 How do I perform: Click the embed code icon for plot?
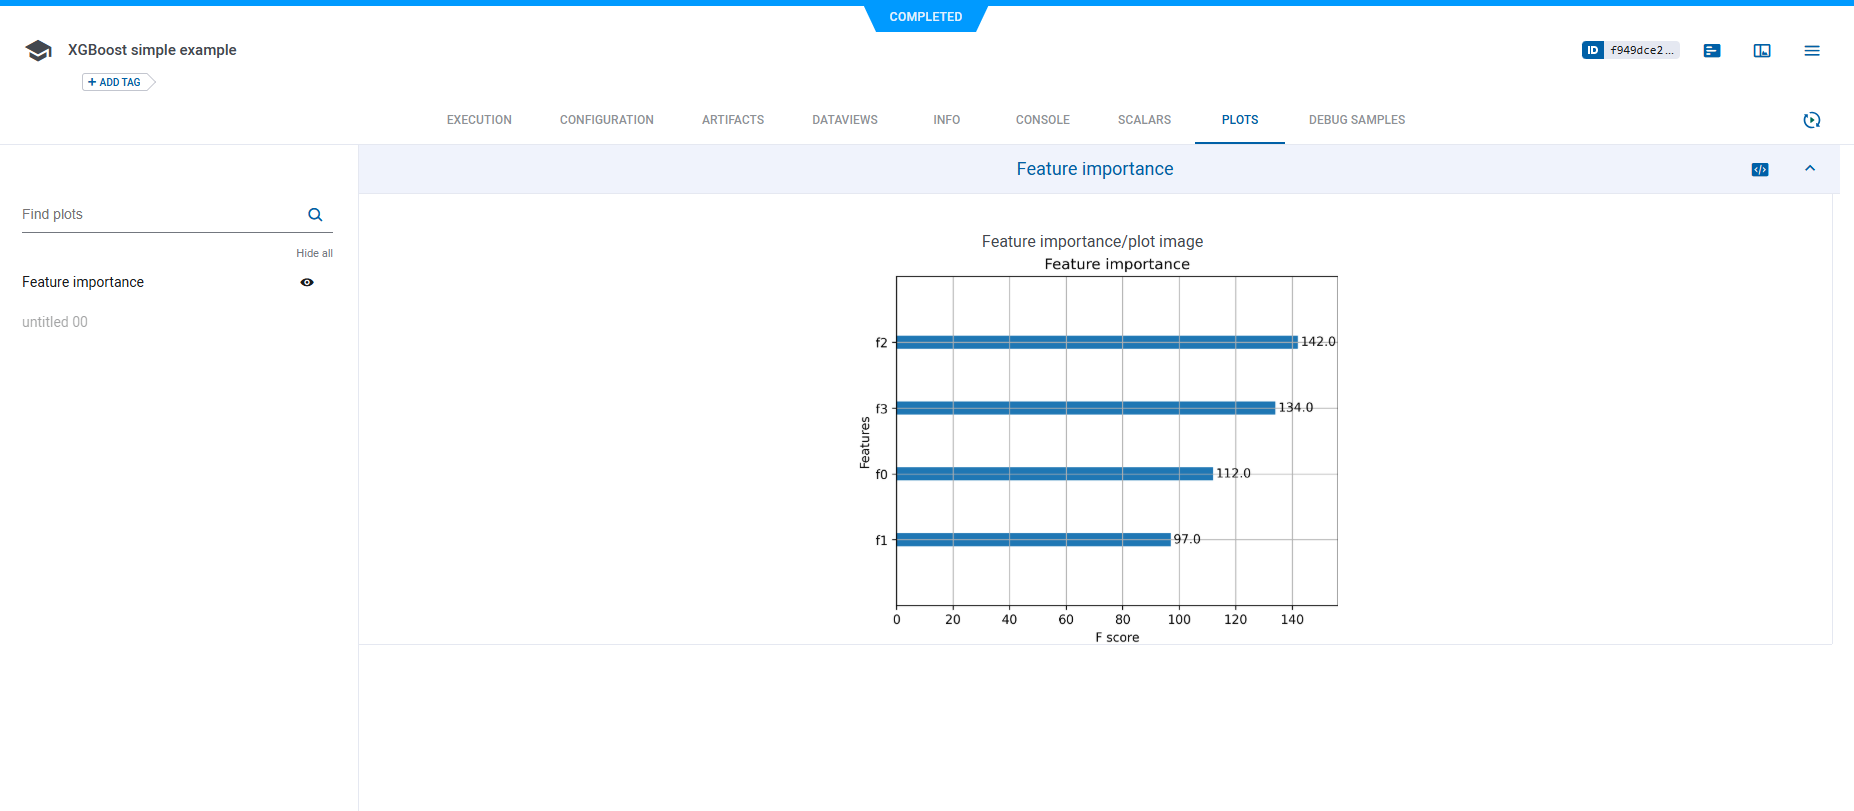[x=1760, y=170]
